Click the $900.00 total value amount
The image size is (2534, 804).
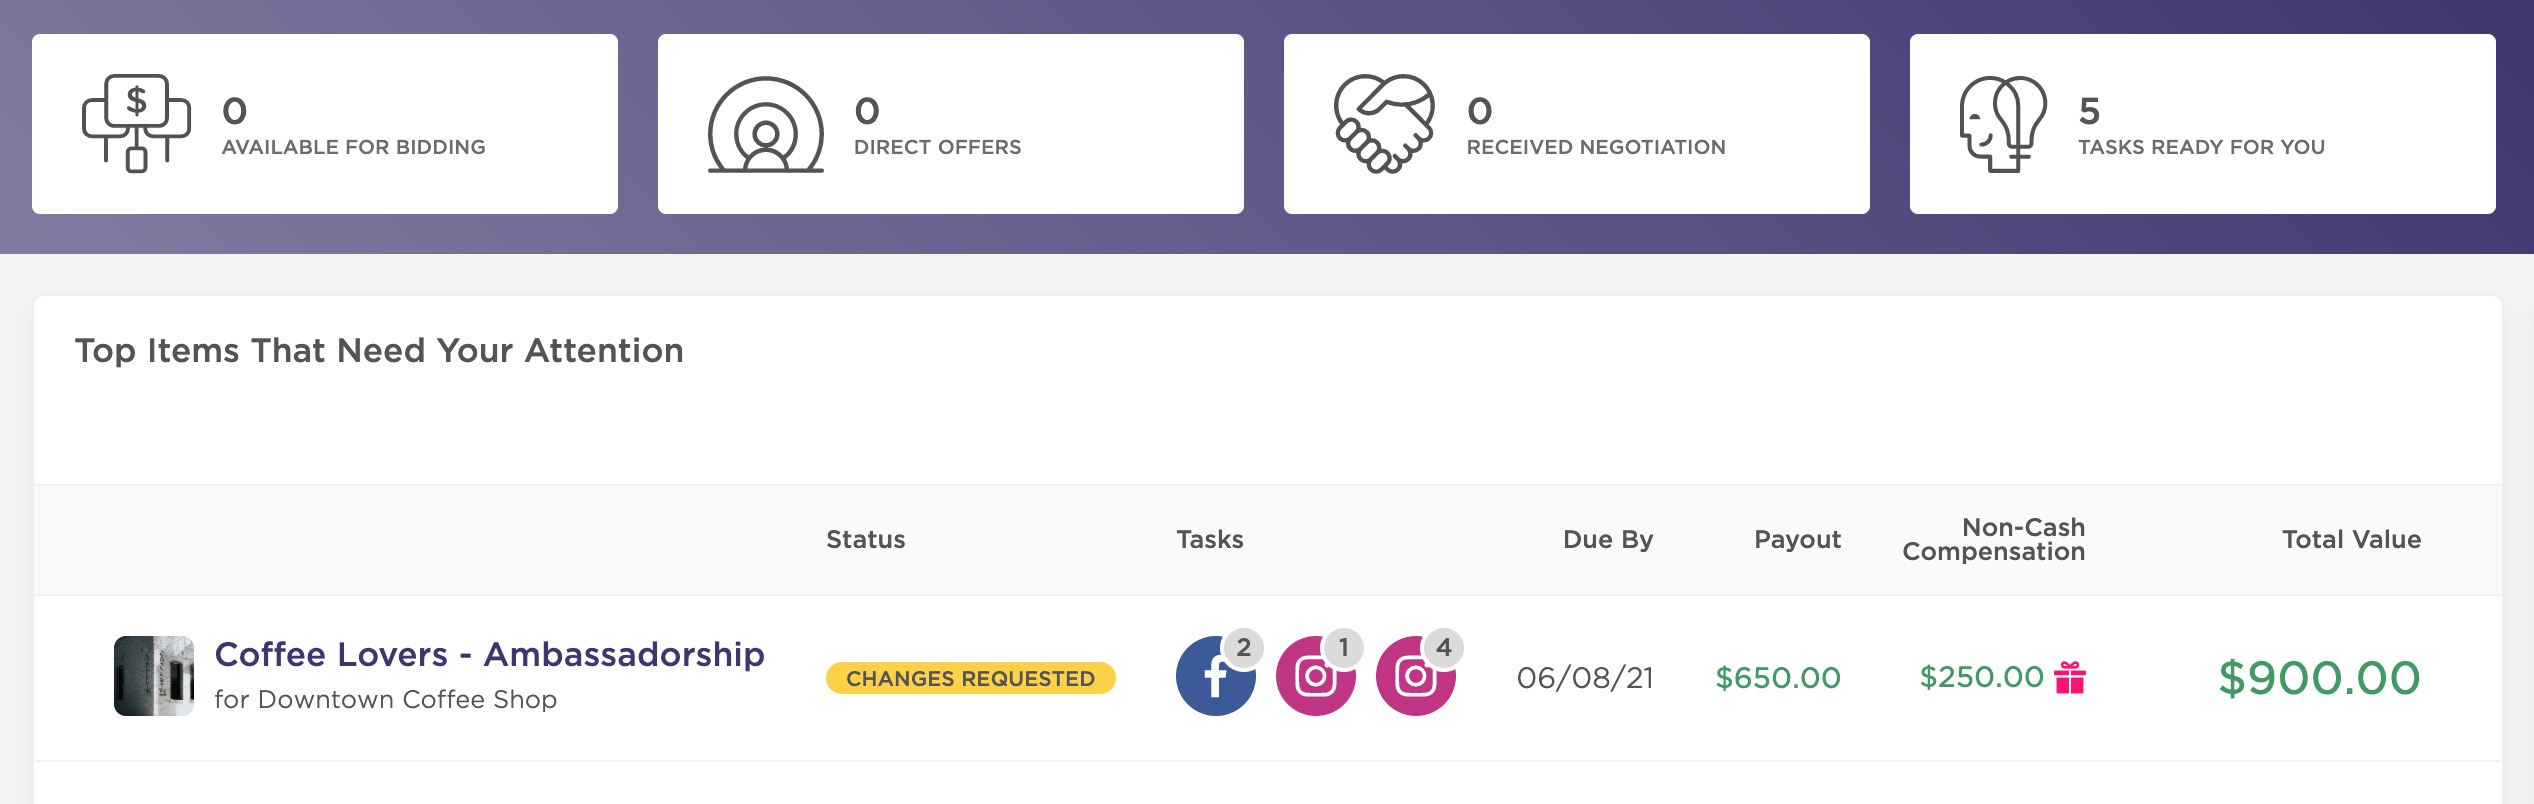pyautogui.click(x=2320, y=678)
